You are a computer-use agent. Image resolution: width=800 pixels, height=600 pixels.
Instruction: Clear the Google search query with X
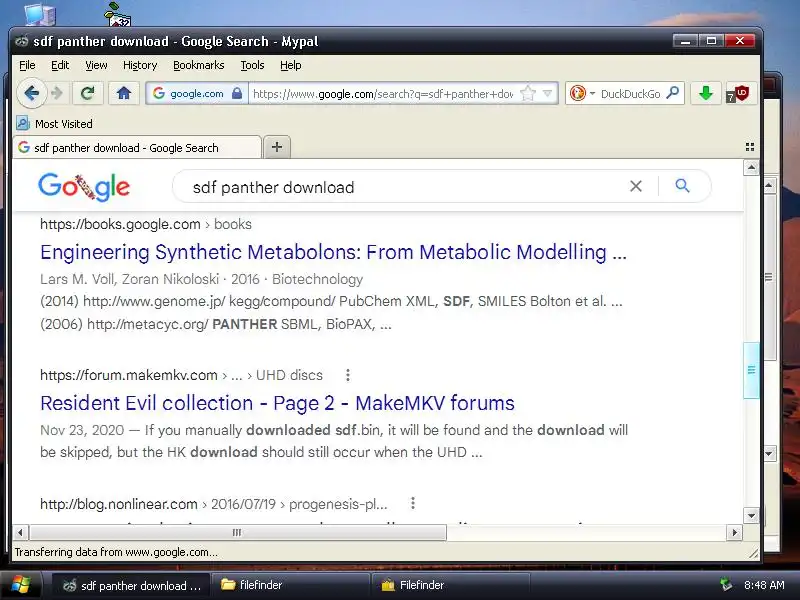point(636,186)
